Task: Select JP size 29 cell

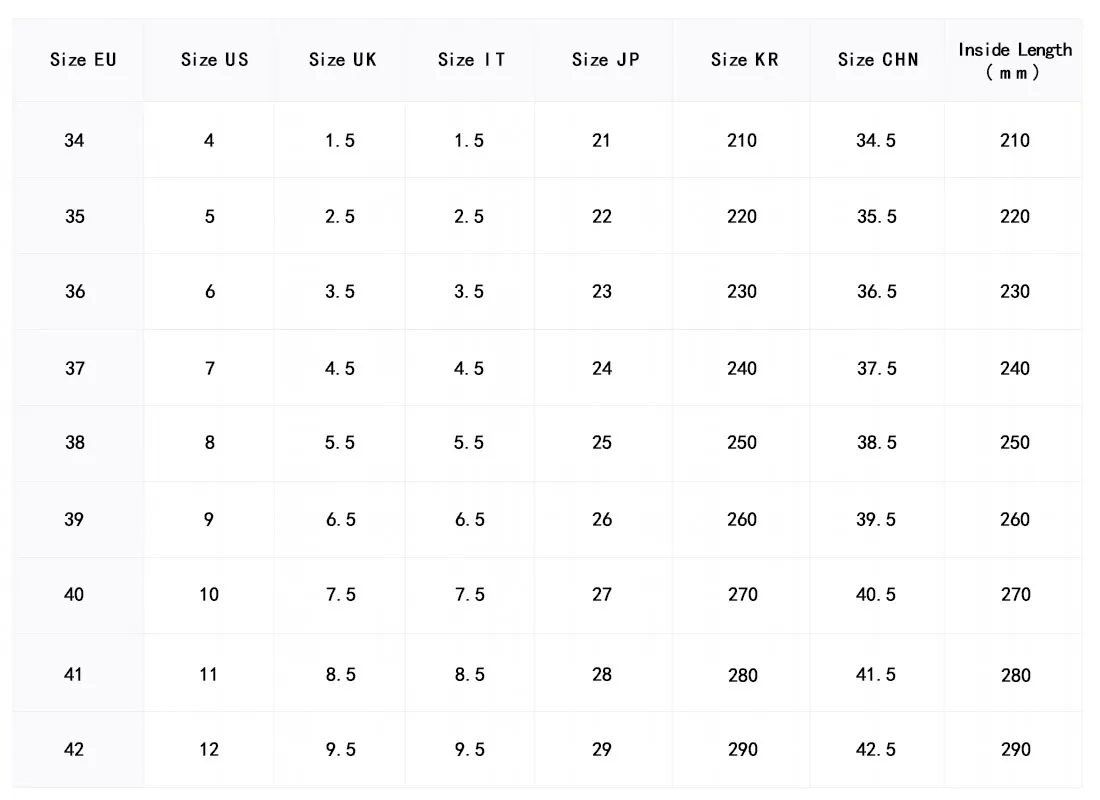Action: [x=601, y=750]
